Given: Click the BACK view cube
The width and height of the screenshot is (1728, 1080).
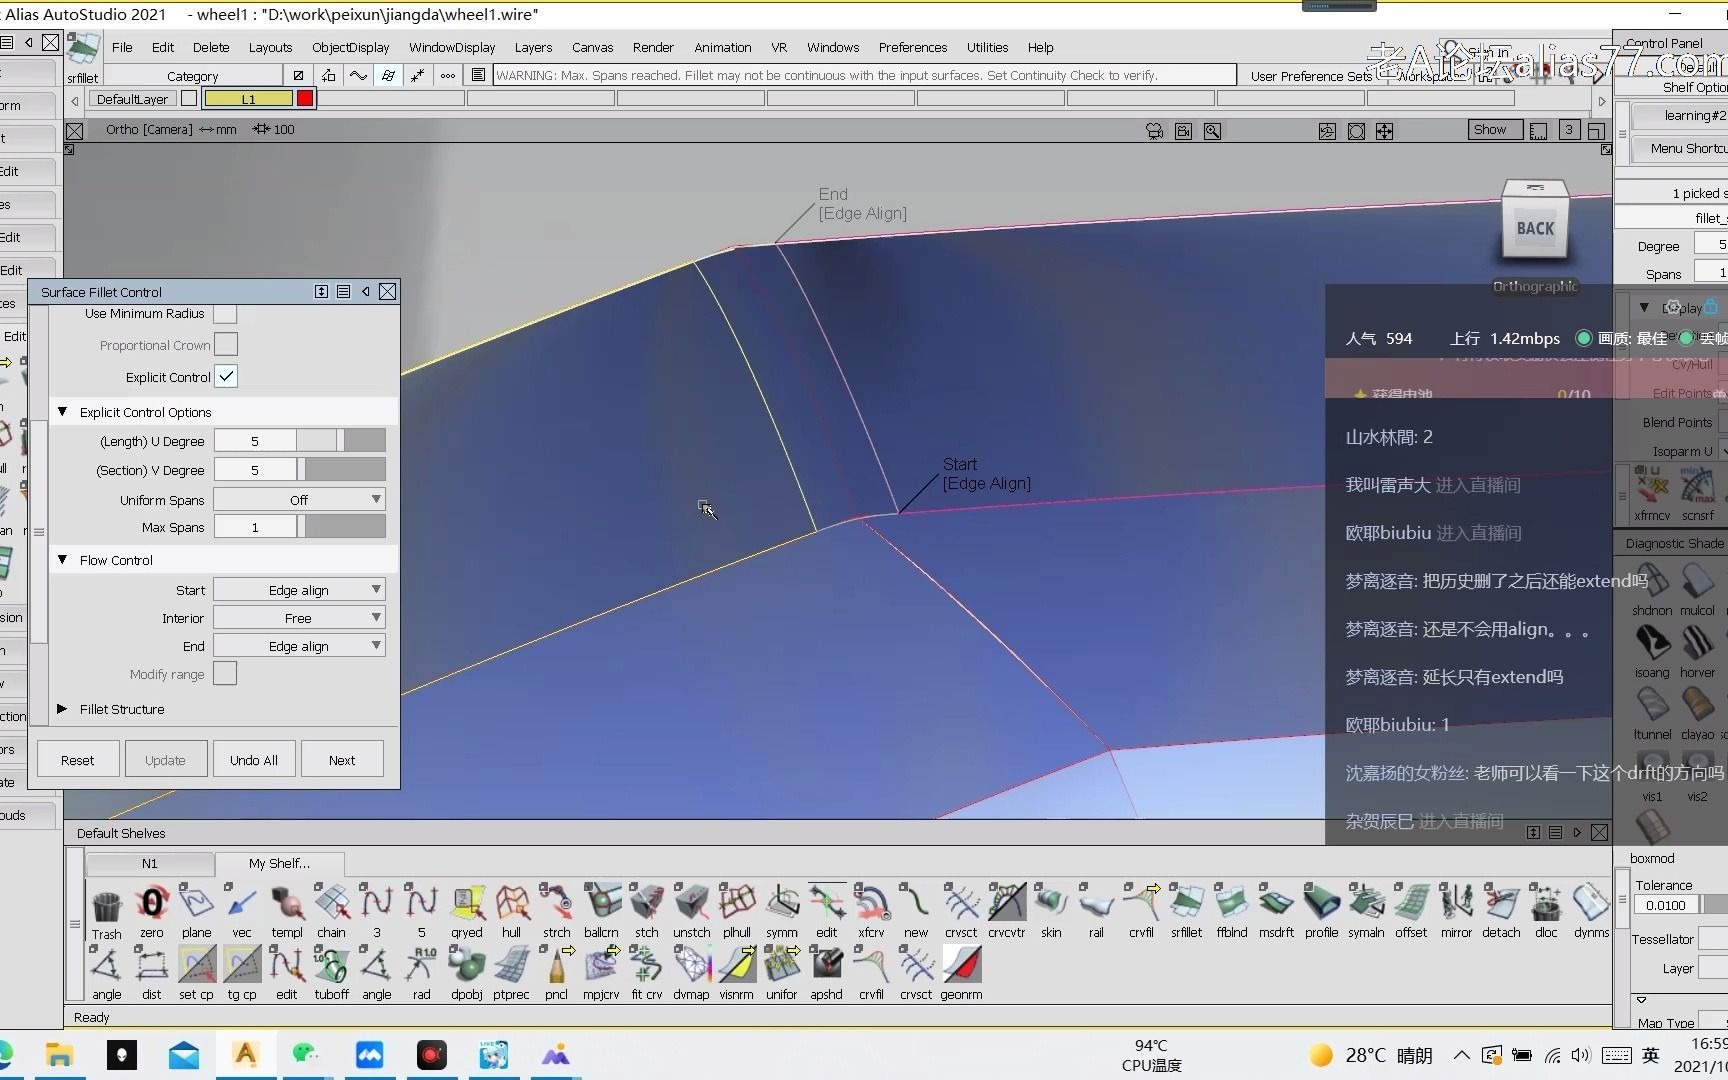Looking at the screenshot, I should coord(1535,227).
